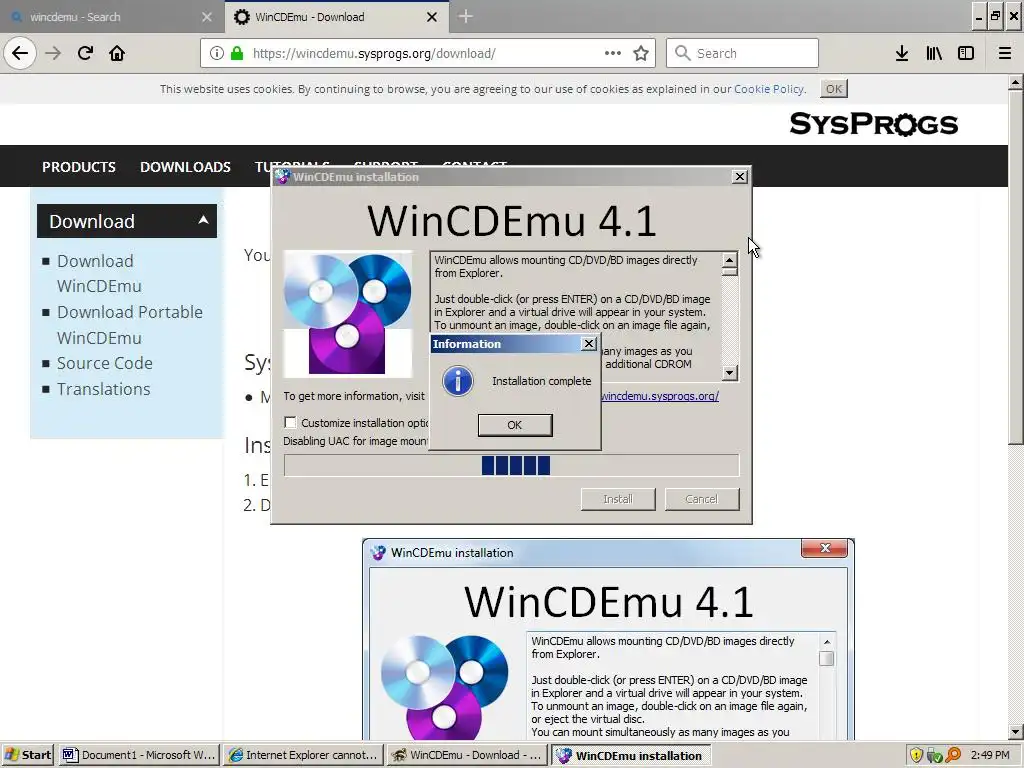1024x768 pixels.
Task: Open the page actions three-dot menu
Action: click(613, 53)
